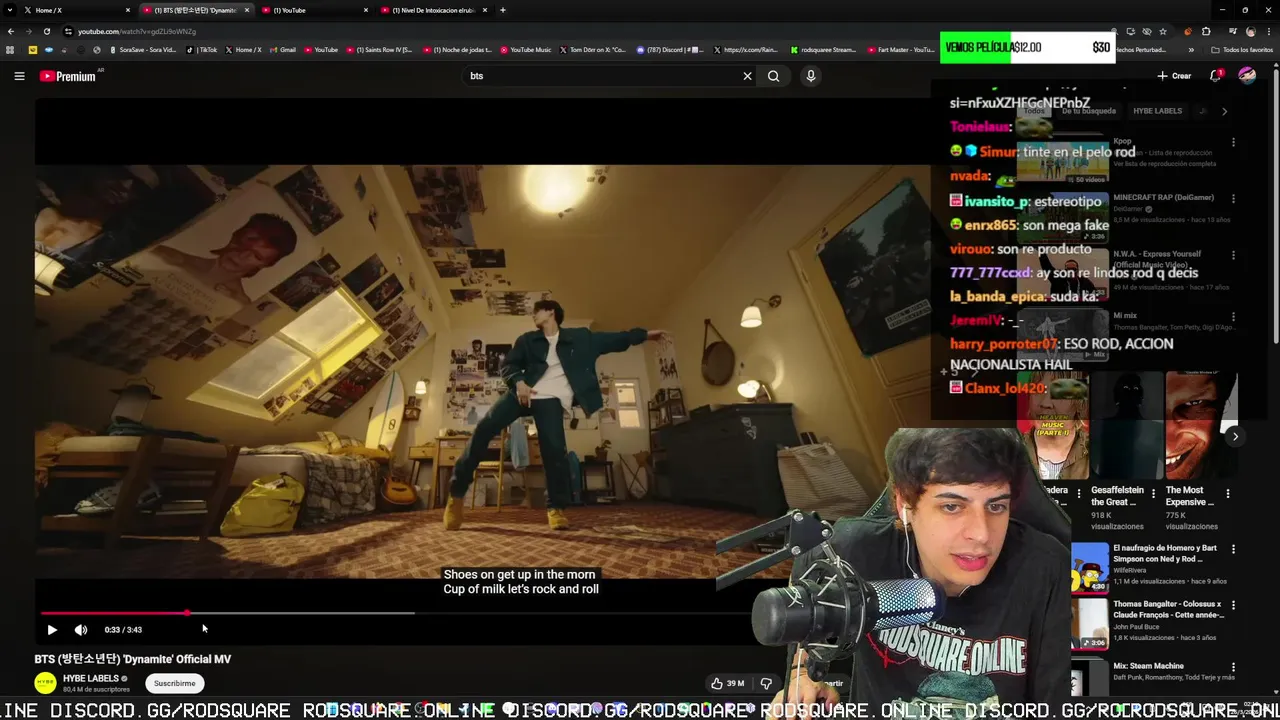The height and width of the screenshot is (720, 1280).
Task: Close the (1) YouTube tab
Action: 366,10
